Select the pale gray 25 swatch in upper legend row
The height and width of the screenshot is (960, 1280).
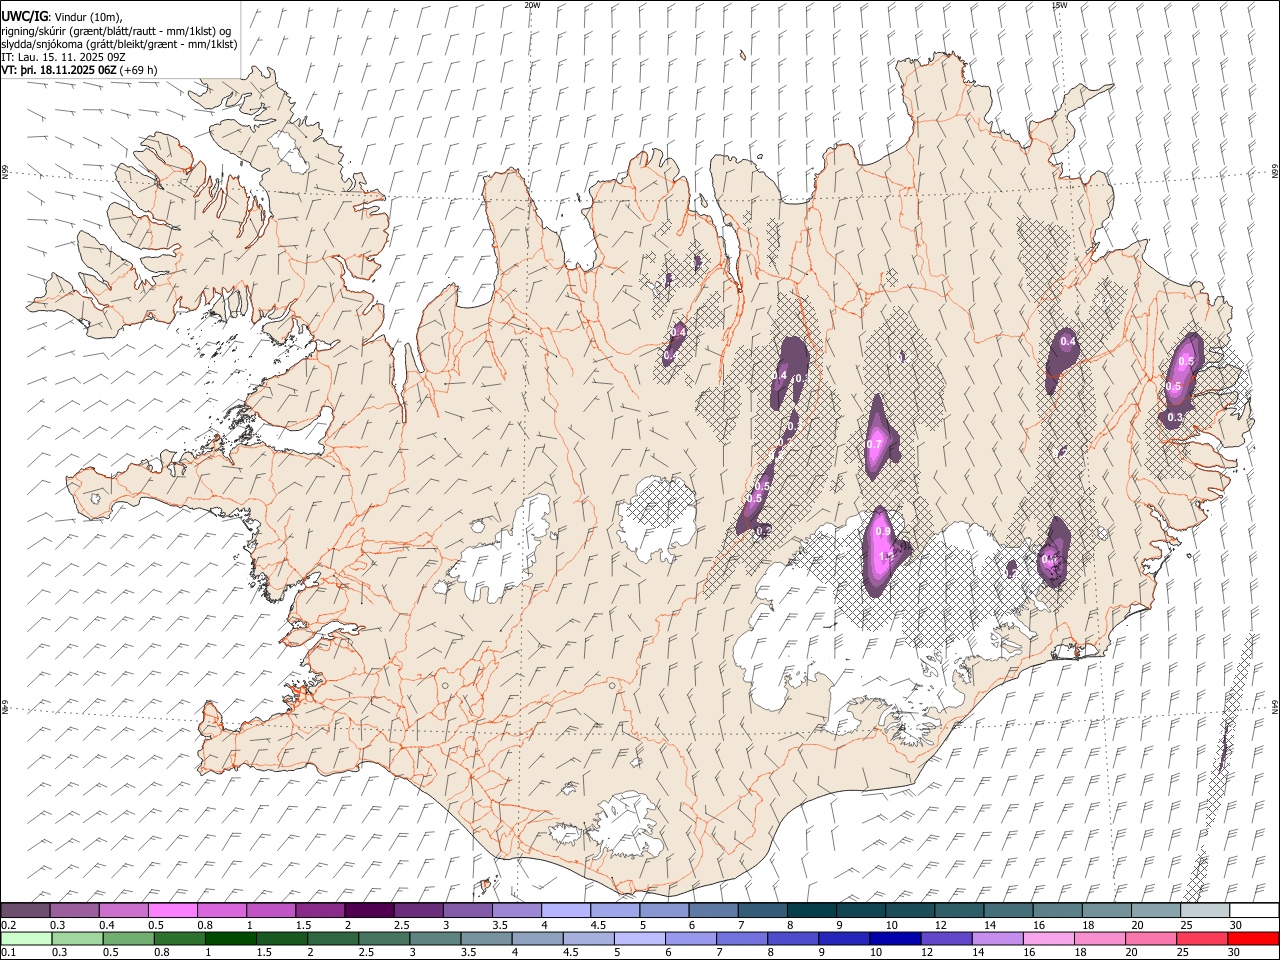tap(1206, 911)
